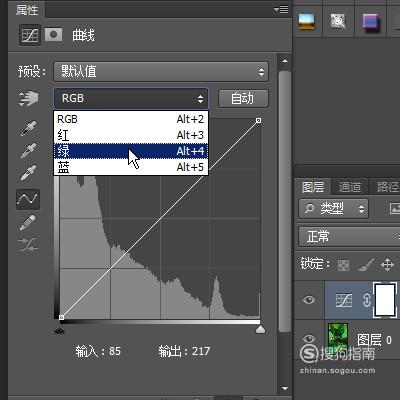Click the link icon on curves layer
The width and height of the screenshot is (400, 400).
[366, 300]
